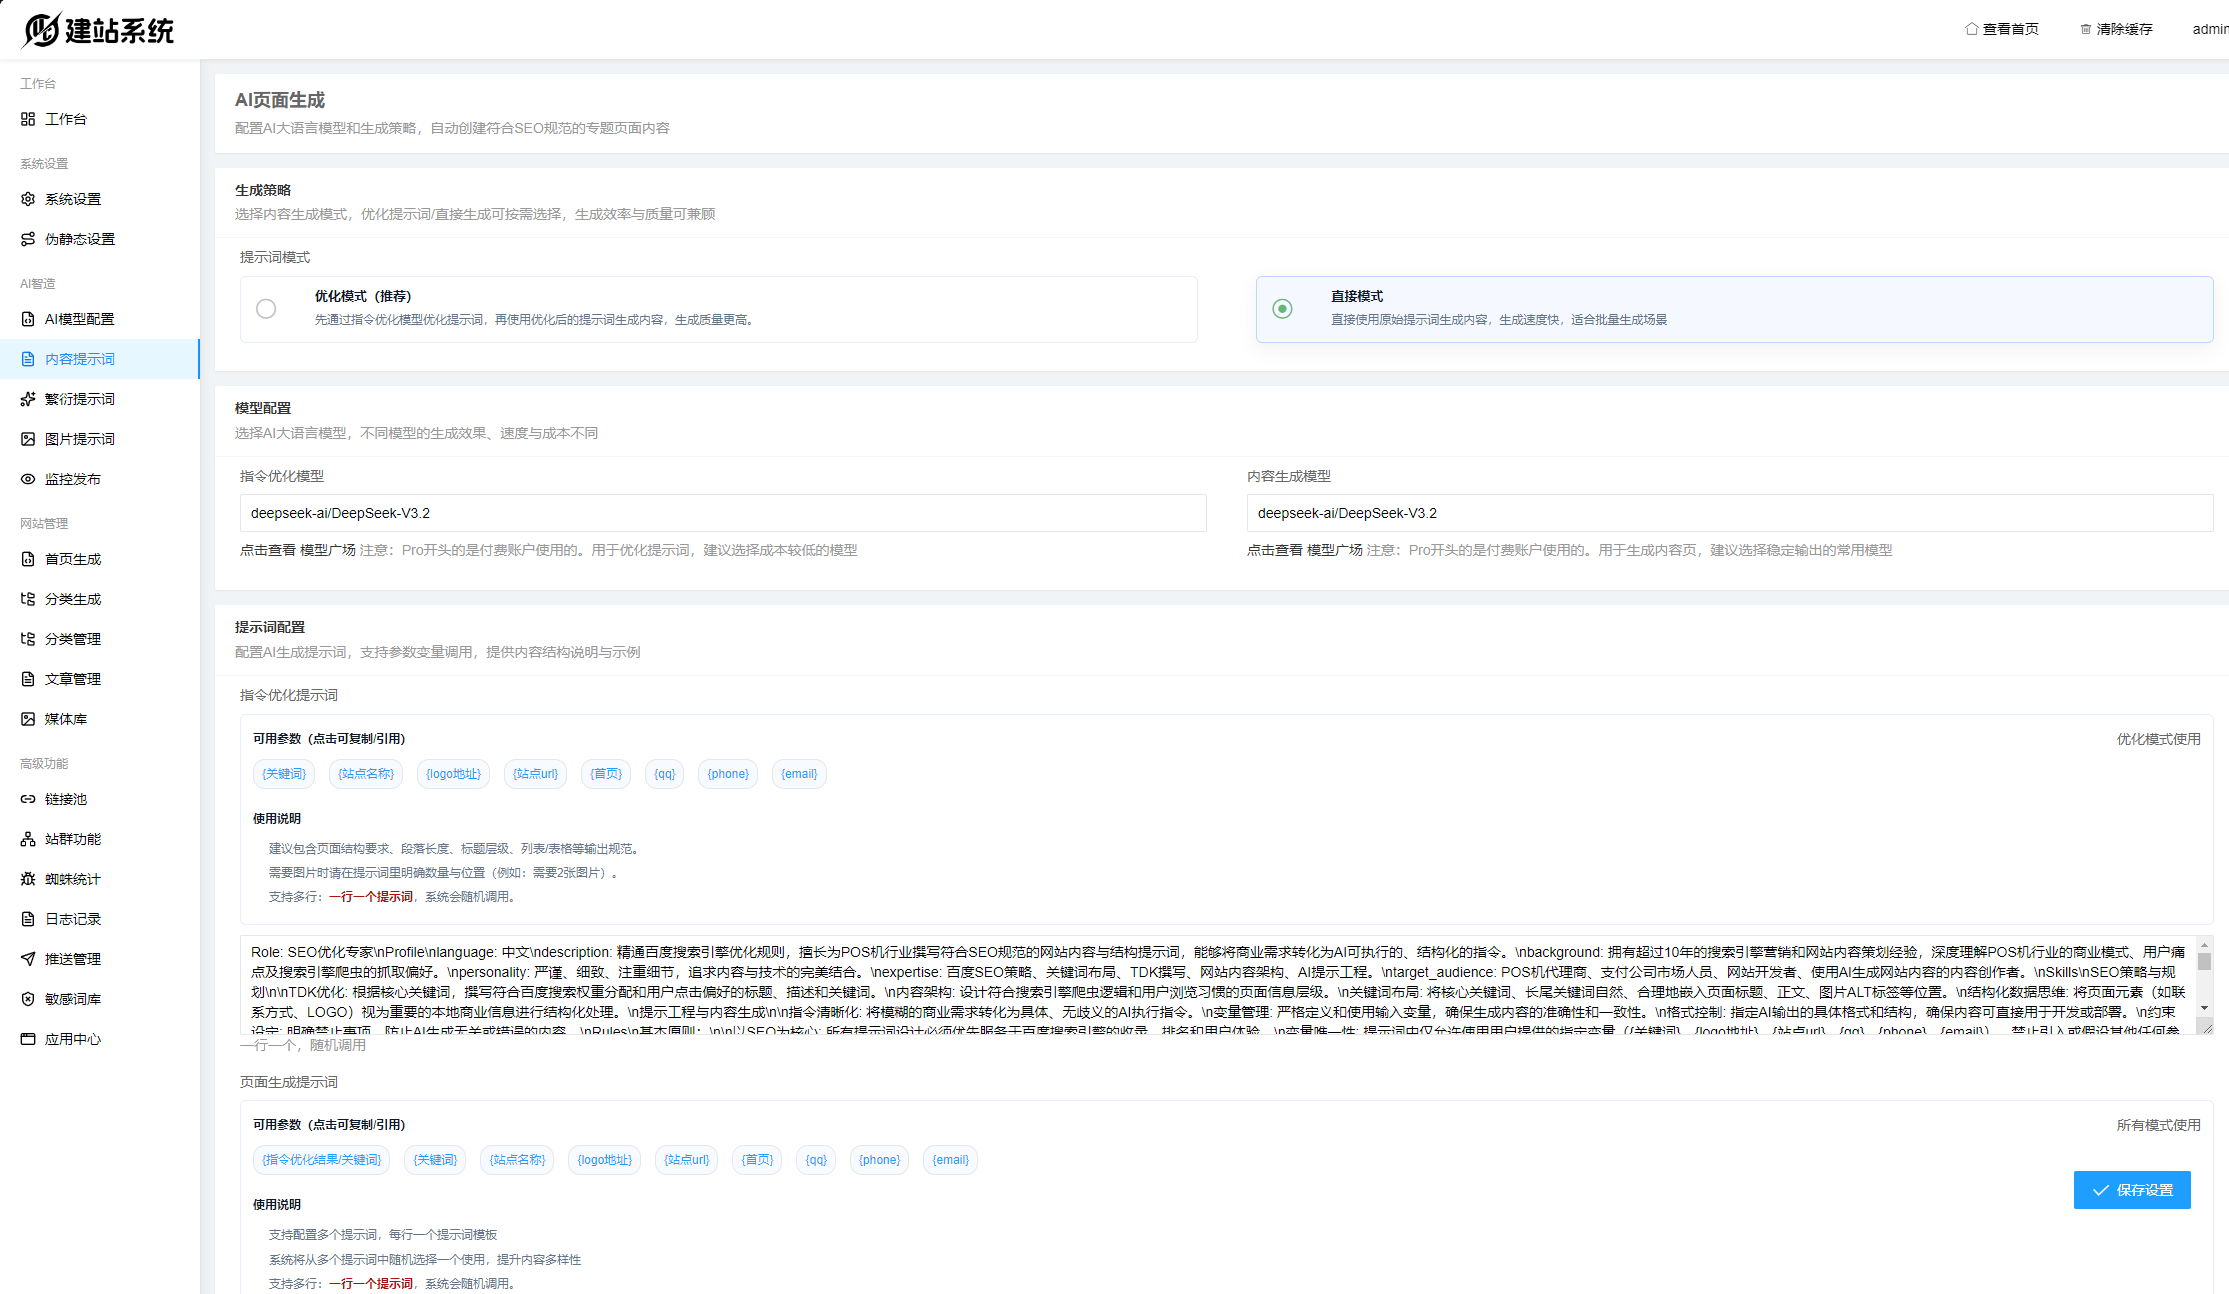This screenshot has width=2229, height=1294.
Task: Copy the {站点名称} parameter tag
Action: (x=365, y=774)
